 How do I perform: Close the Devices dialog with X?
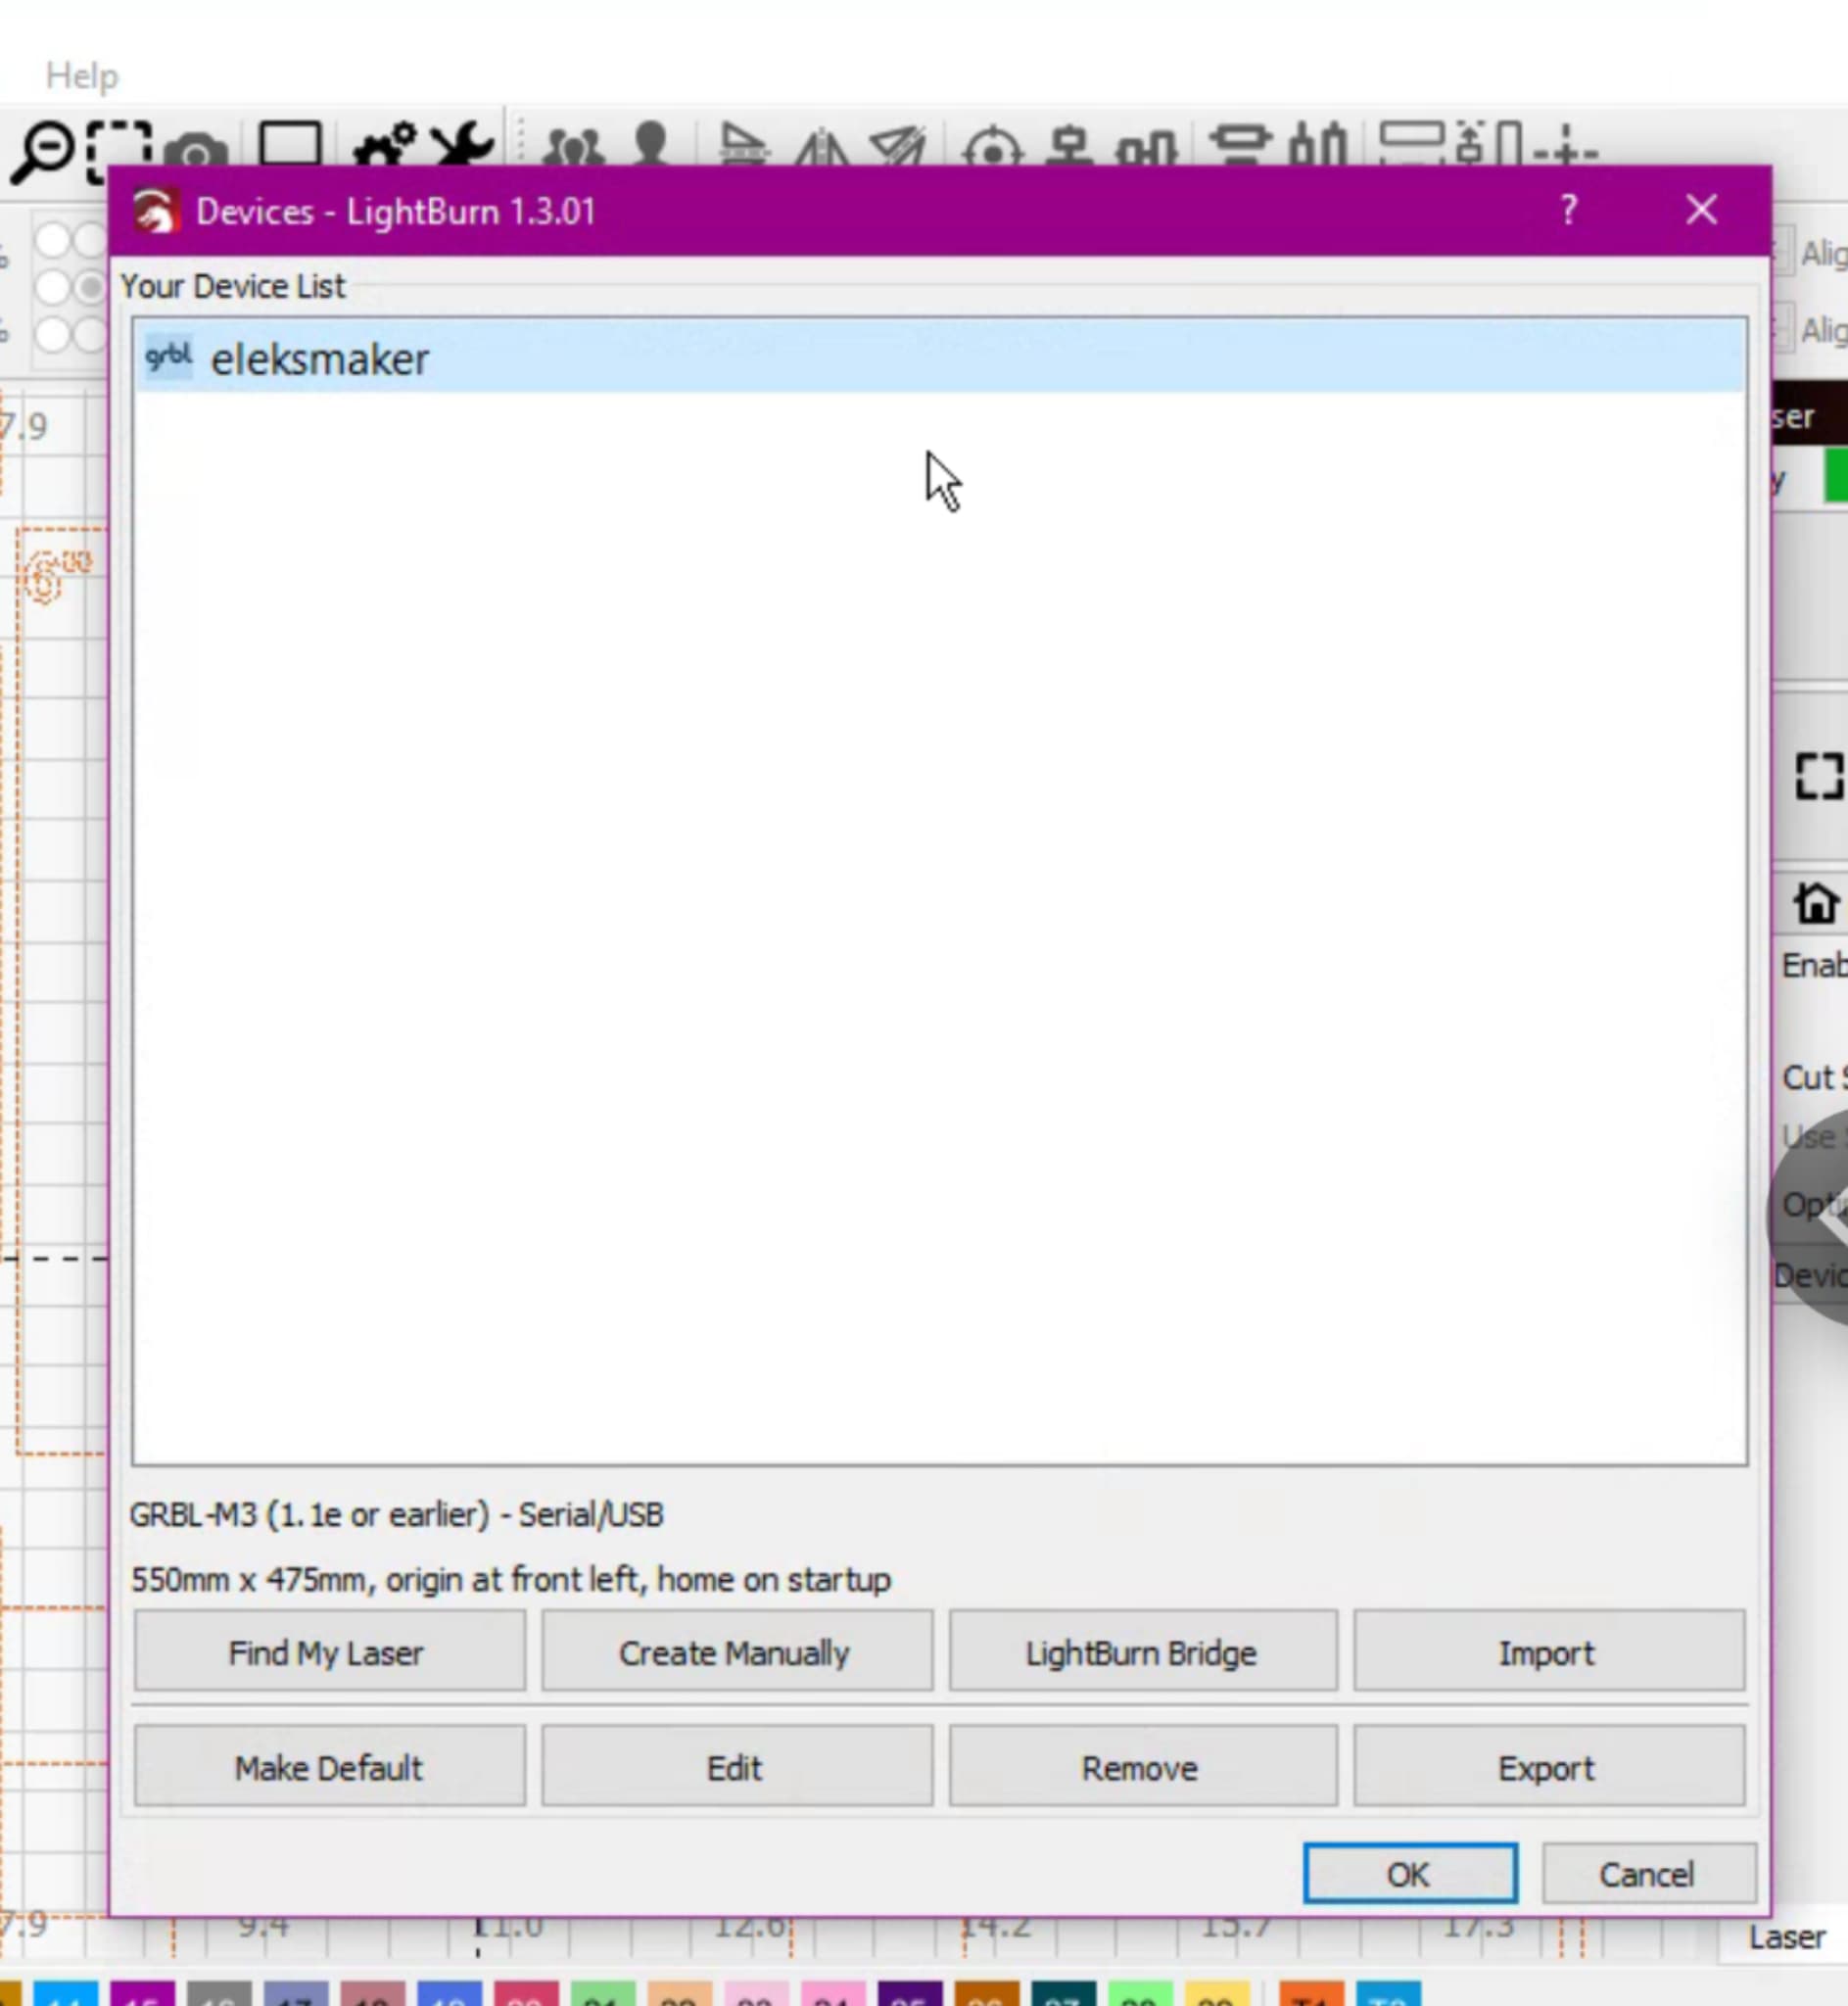point(1701,210)
